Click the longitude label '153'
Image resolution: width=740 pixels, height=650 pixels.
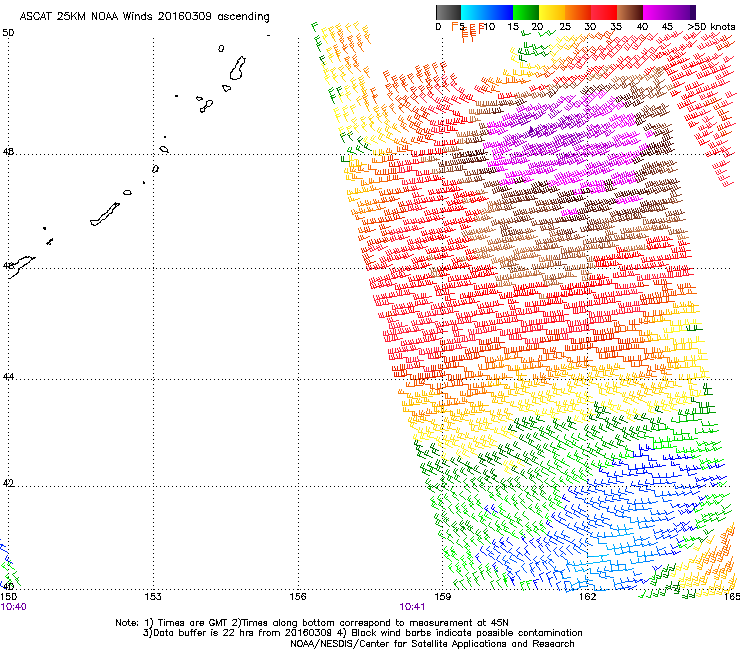click(x=153, y=597)
